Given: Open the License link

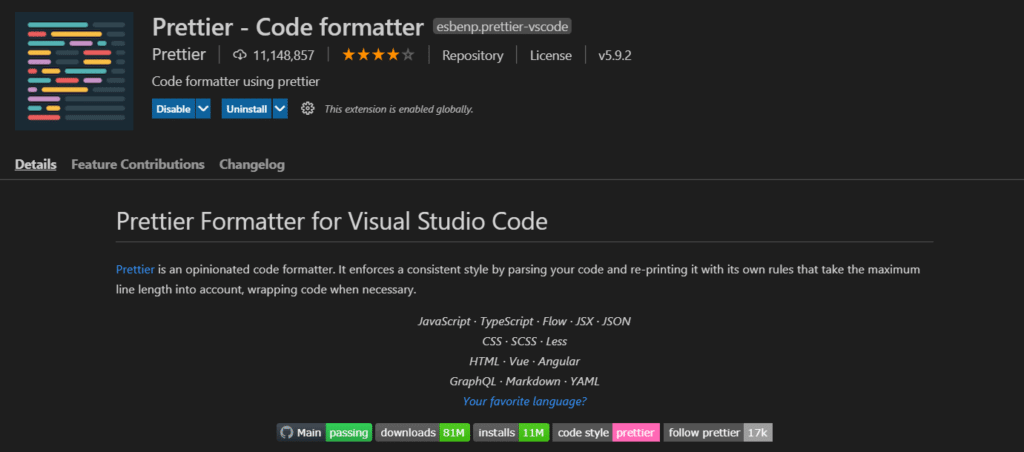Looking at the screenshot, I should pos(551,56).
